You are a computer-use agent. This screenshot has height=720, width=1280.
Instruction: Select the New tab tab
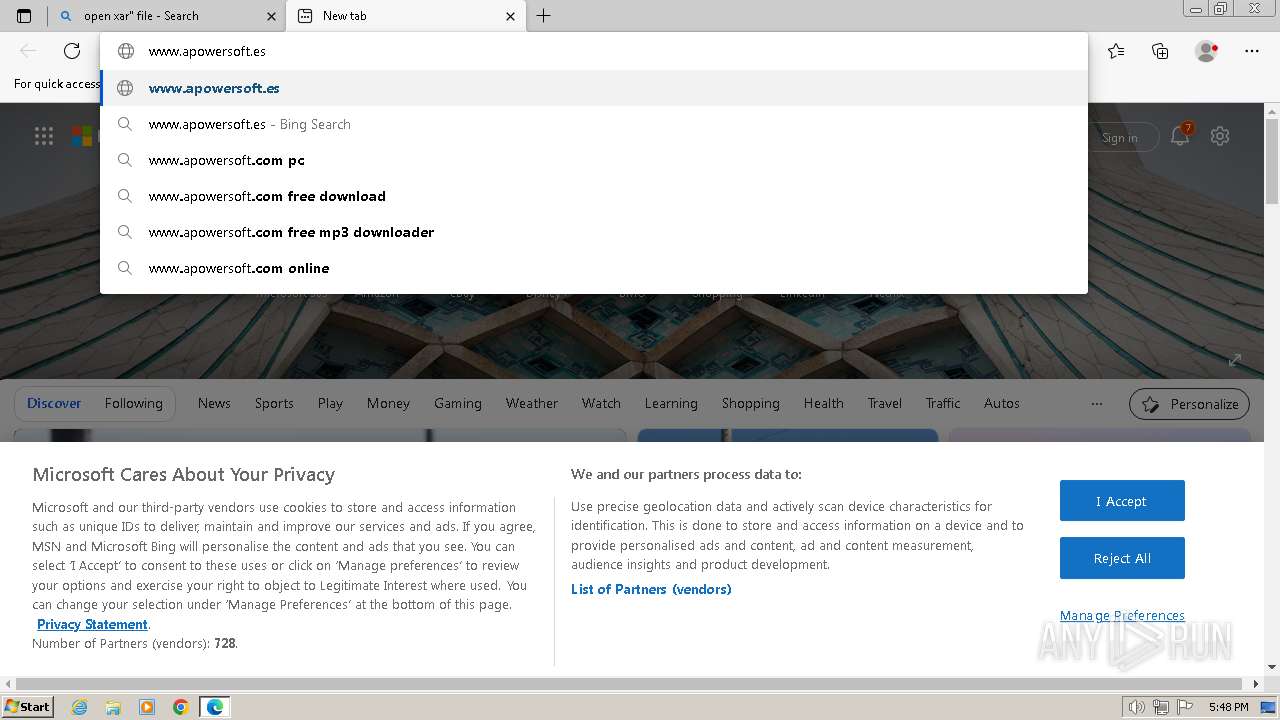405,16
